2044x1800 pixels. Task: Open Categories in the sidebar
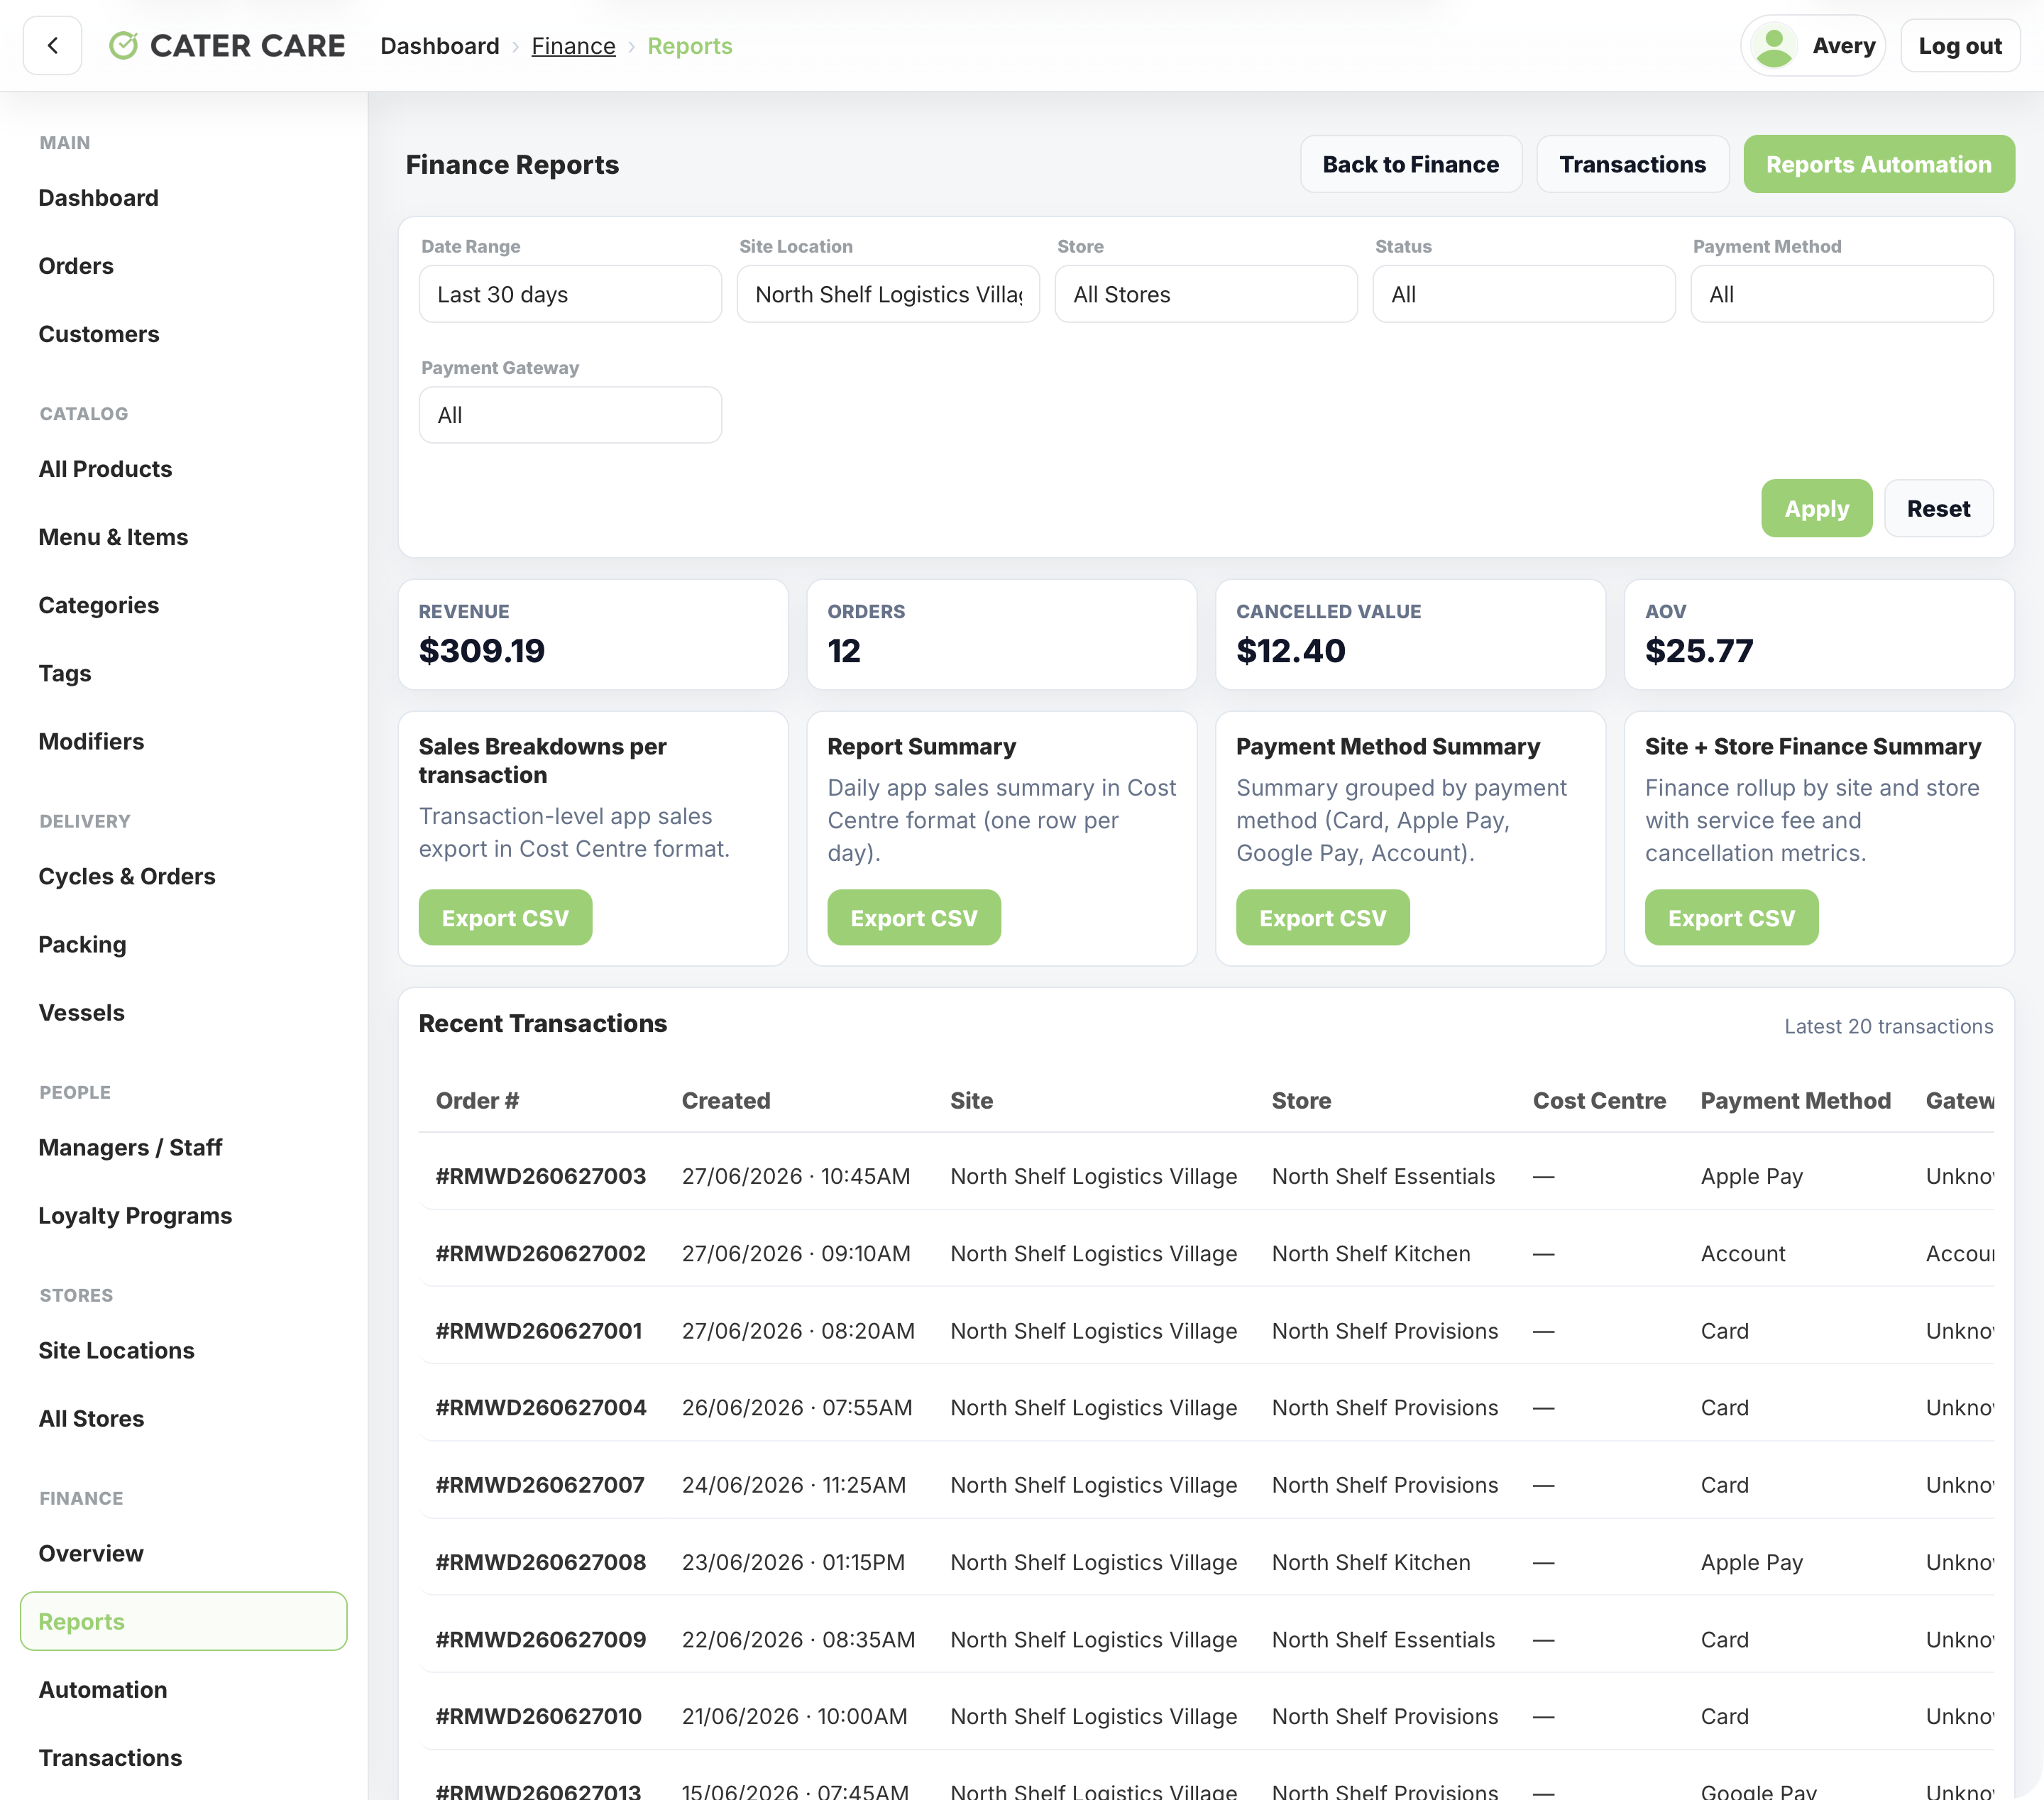click(98, 605)
